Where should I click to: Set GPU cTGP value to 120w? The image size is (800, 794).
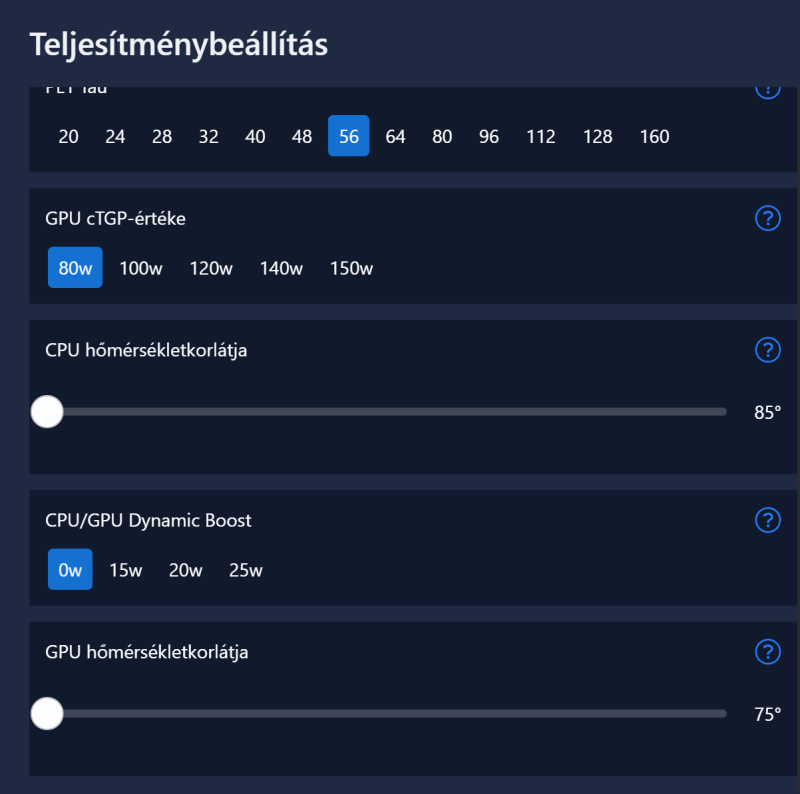[211, 268]
